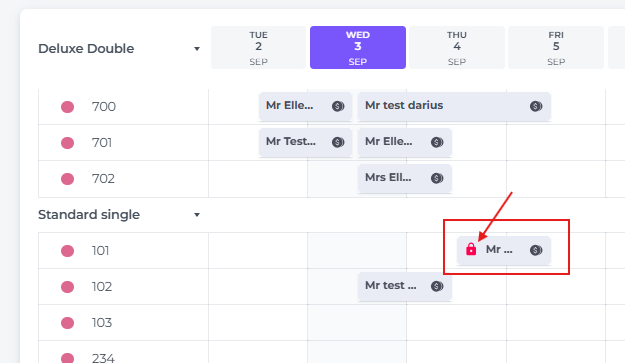The image size is (625, 363).
Task: Click the pink status dot for room 700
Action: click(x=67, y=107)
